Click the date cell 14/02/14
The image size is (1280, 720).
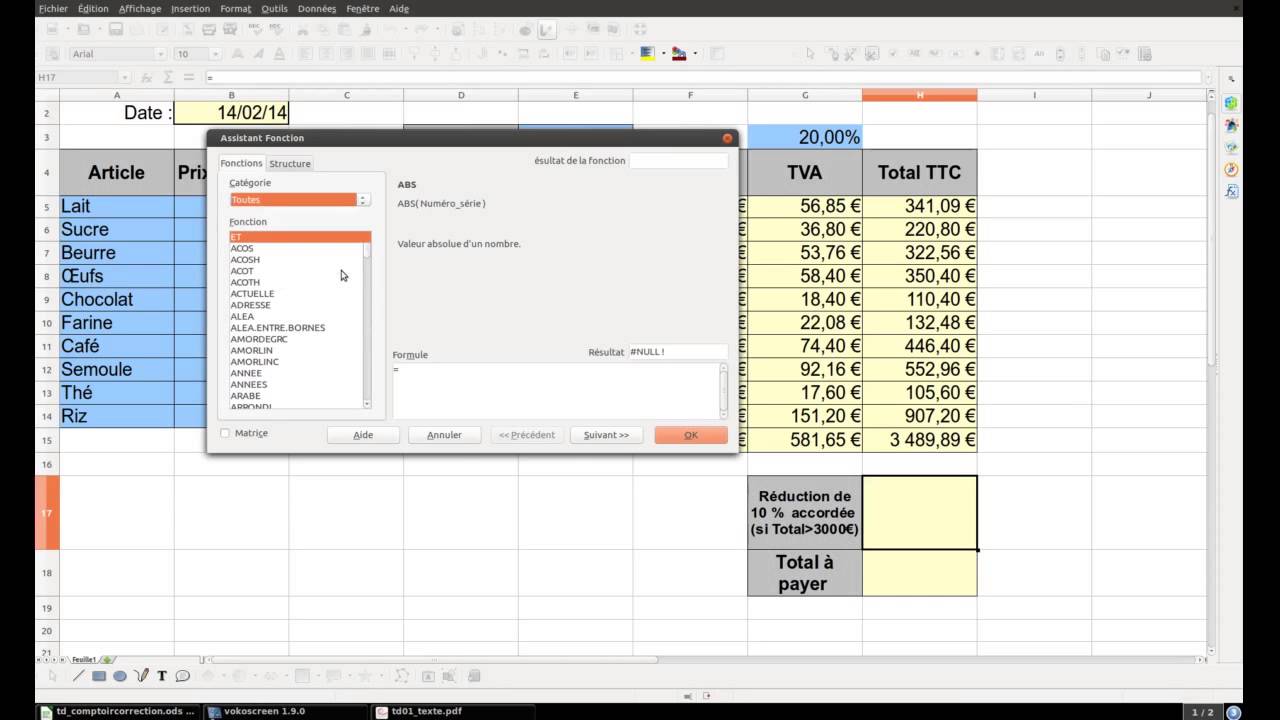coord(232,113)
